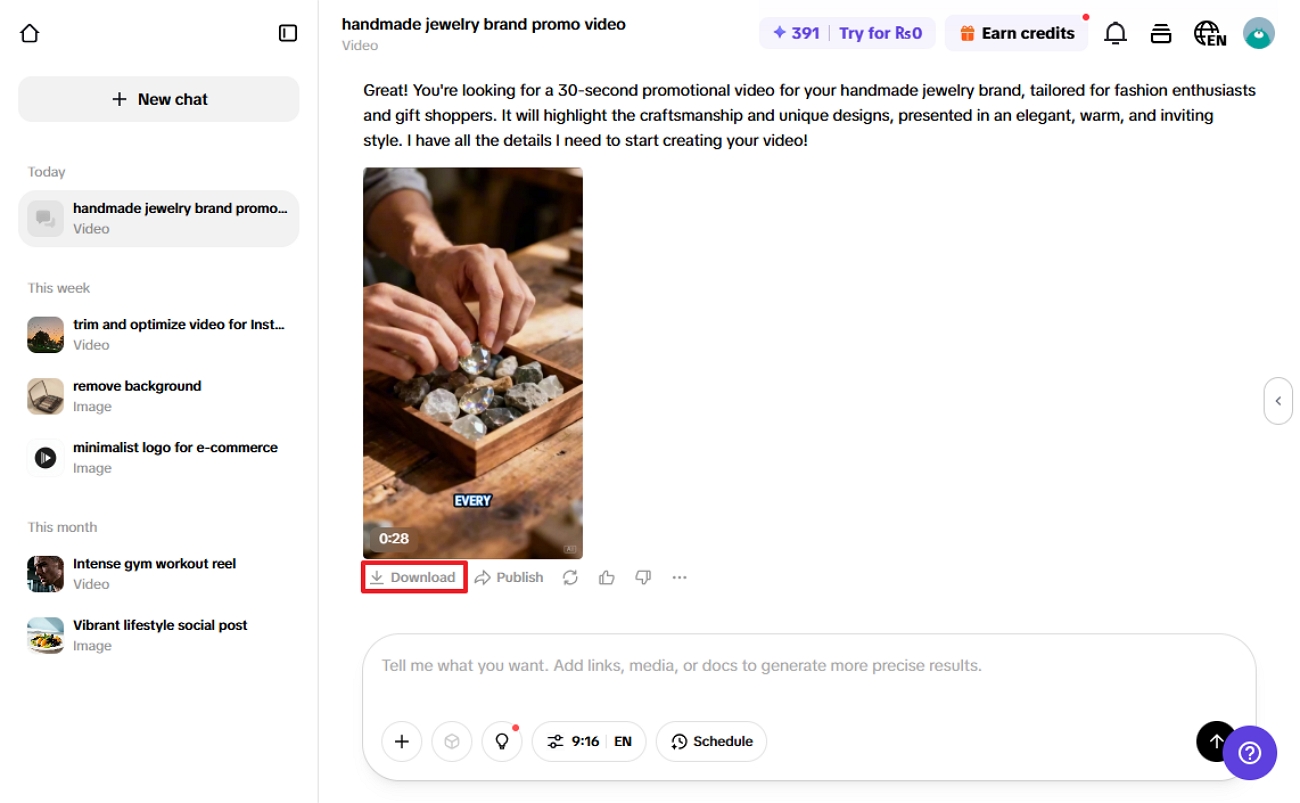
Task: Start a New chat
Action: pyautogui.click(x=159, y=99)
